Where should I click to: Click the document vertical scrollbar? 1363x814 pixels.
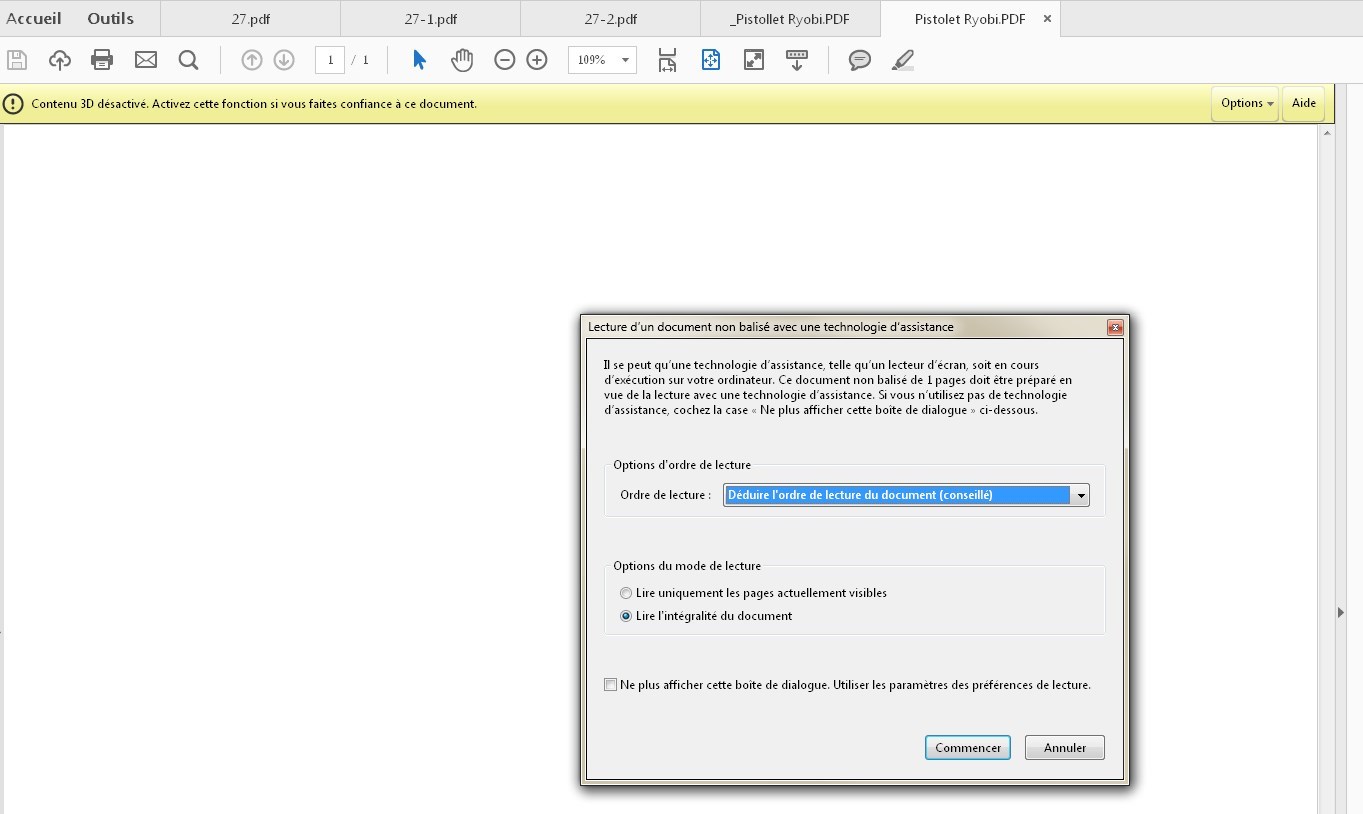(x=1328, y=468)
